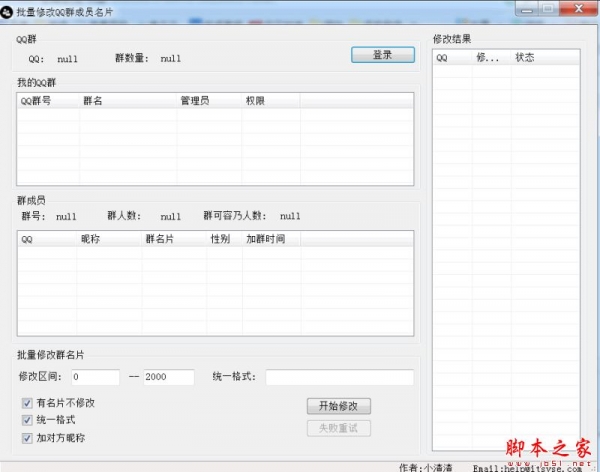Close the 批量修改QQ群成员名片 window
The width and height of the screenshot is (600, 472).
tap(579, 9)
